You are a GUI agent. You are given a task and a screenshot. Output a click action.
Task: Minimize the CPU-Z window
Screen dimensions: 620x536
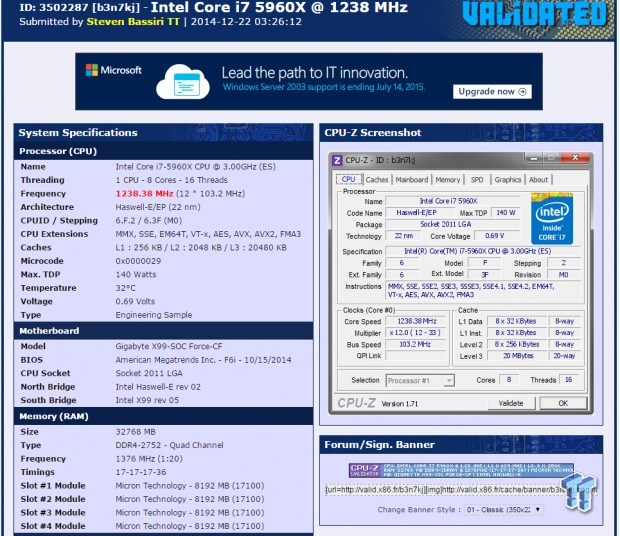pyautogui.click(x=533, y=158)
